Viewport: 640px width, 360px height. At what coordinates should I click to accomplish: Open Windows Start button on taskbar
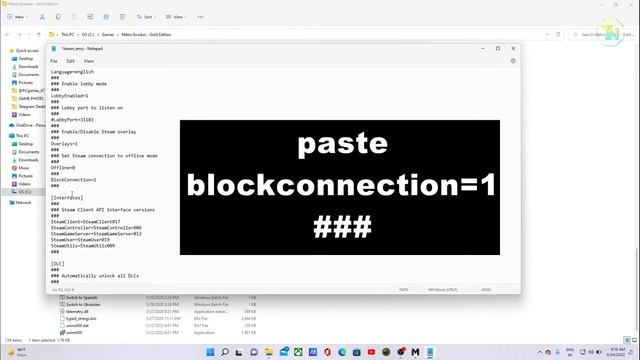[210, 352]
